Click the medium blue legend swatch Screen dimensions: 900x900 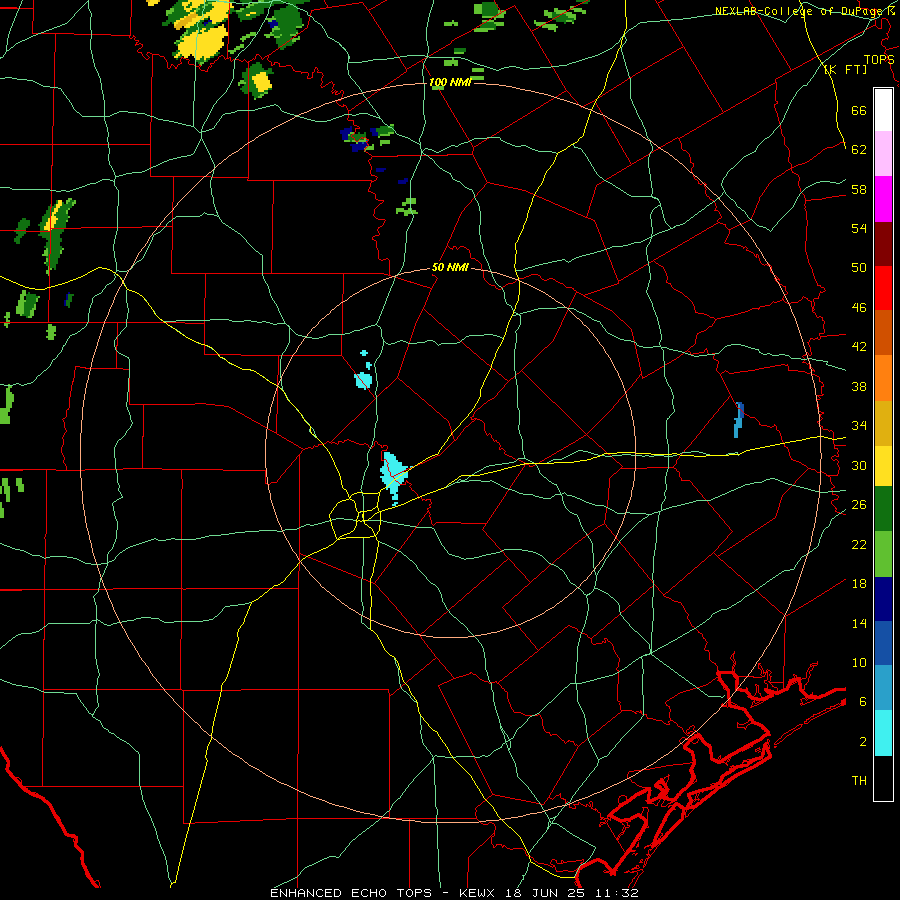tap(883, 643)
